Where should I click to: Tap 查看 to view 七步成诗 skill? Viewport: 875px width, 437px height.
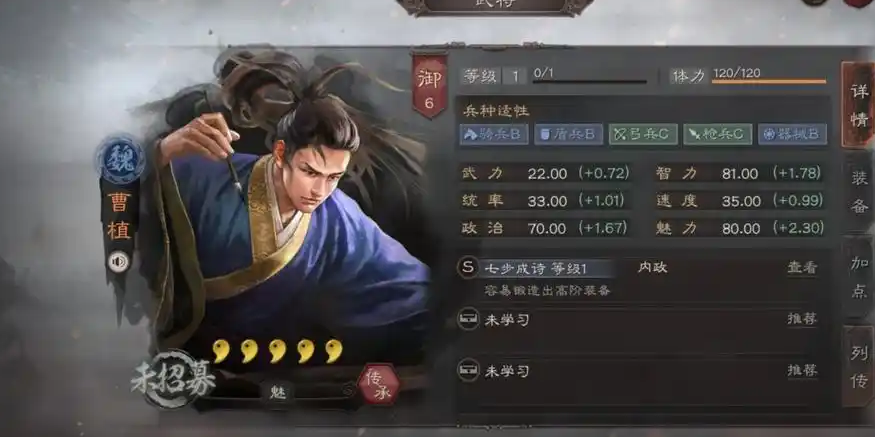point(802,267)
